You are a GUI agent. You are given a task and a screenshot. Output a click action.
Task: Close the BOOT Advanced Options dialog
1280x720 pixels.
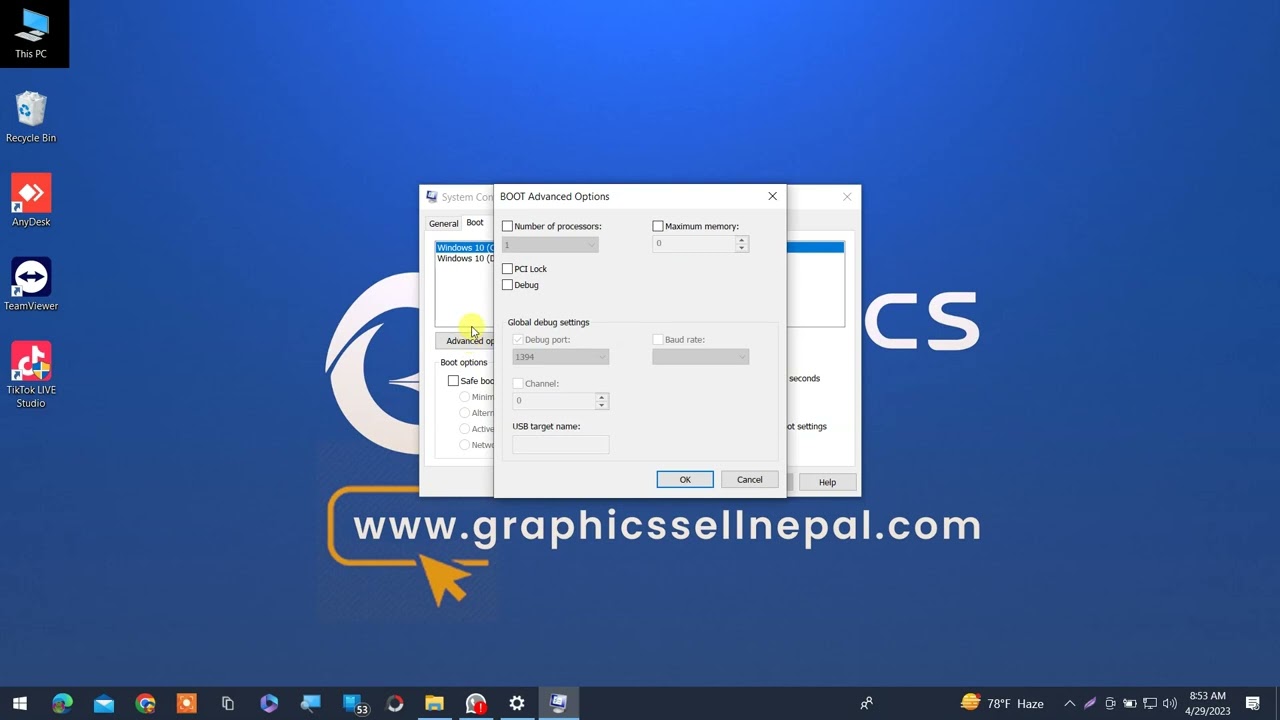point(772,196)
